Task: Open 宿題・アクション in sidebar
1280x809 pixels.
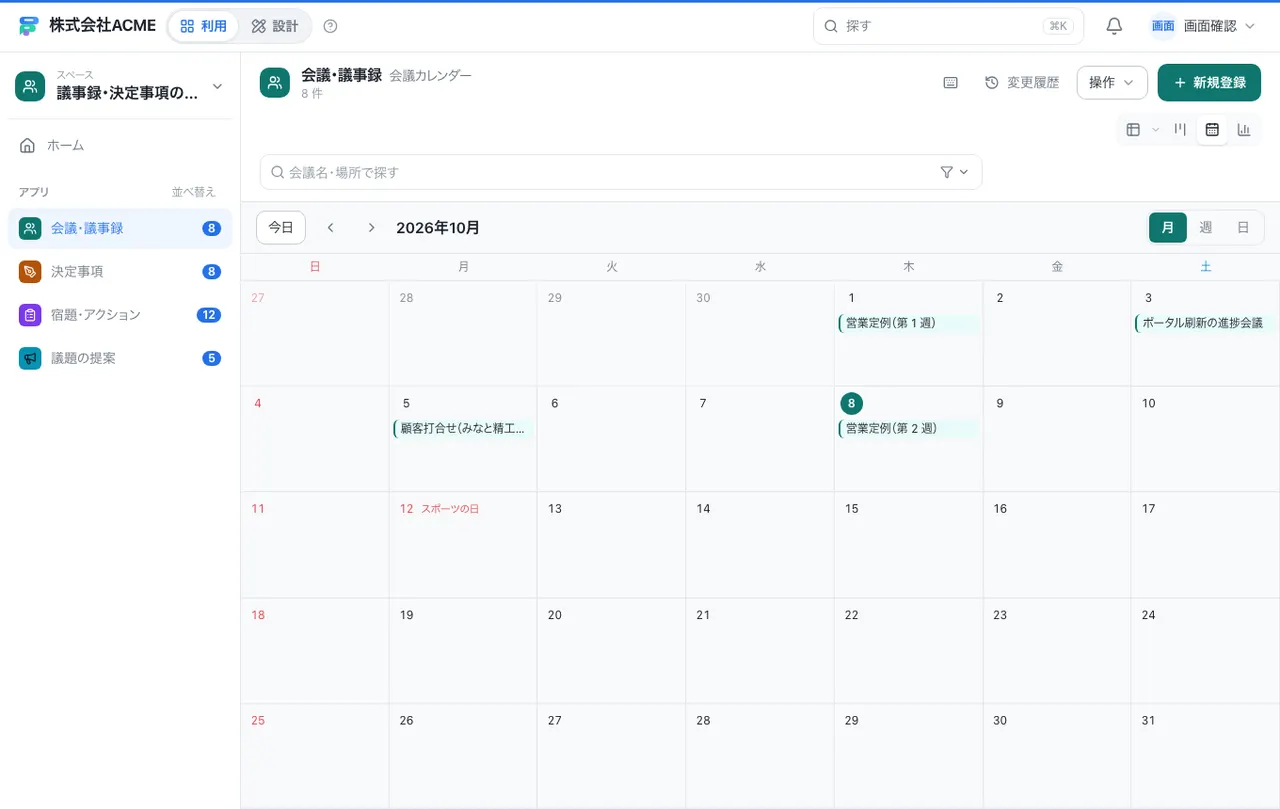Action: click(120, 315)
